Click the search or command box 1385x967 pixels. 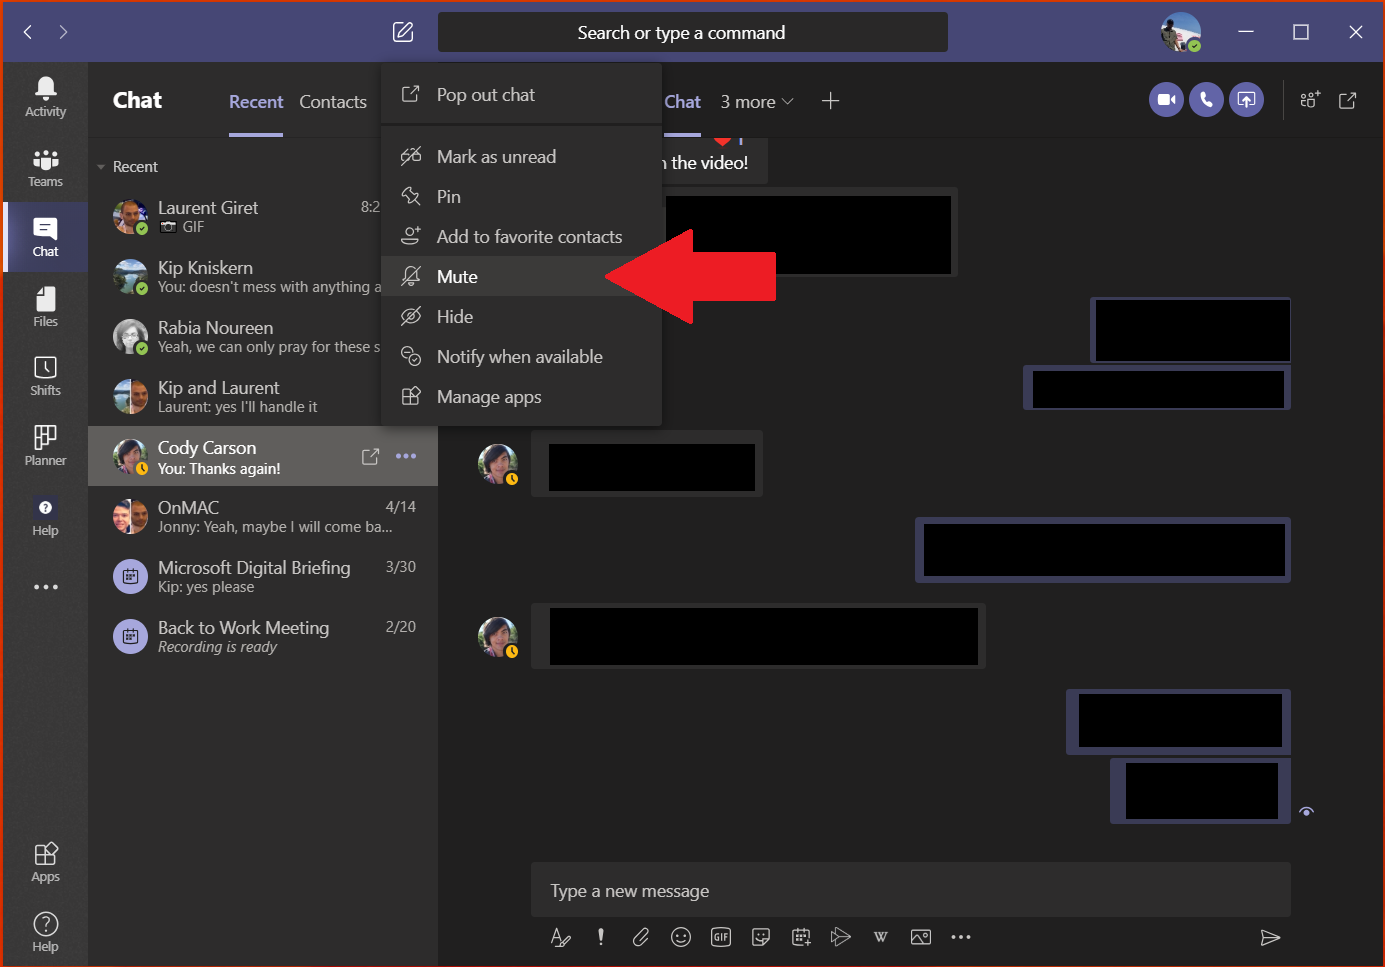[x=692, y=32]
